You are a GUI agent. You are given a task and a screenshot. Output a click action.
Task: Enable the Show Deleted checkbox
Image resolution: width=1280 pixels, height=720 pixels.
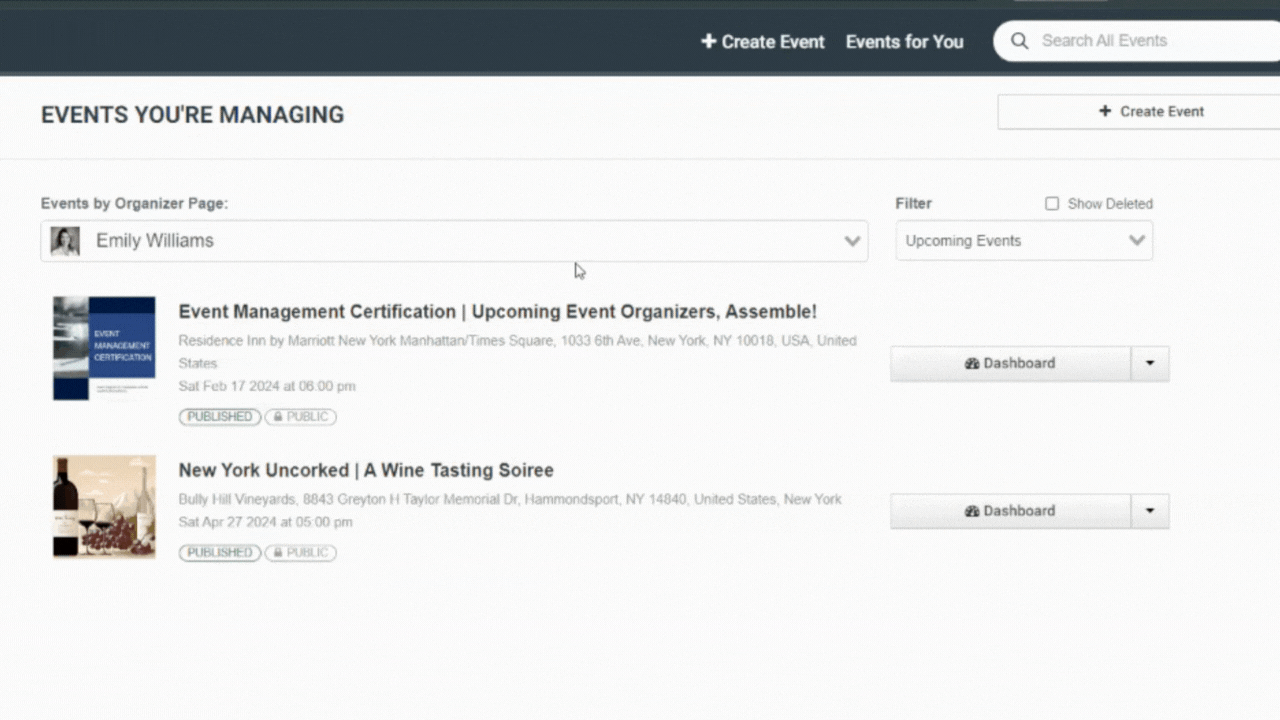(1052, 203)
